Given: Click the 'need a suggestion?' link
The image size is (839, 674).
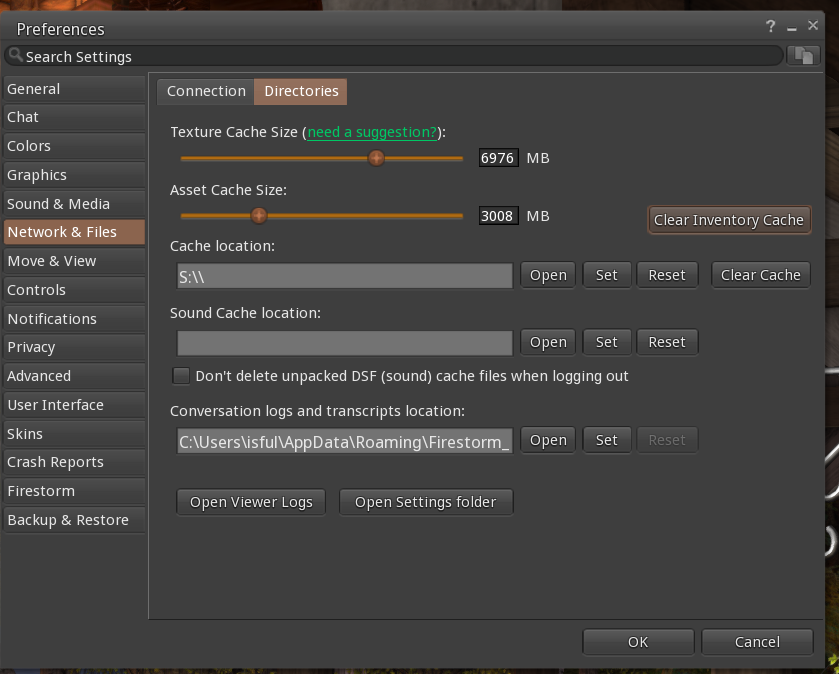Looking at the screenshot, I should pyautogui.click(x=372, y=132).
